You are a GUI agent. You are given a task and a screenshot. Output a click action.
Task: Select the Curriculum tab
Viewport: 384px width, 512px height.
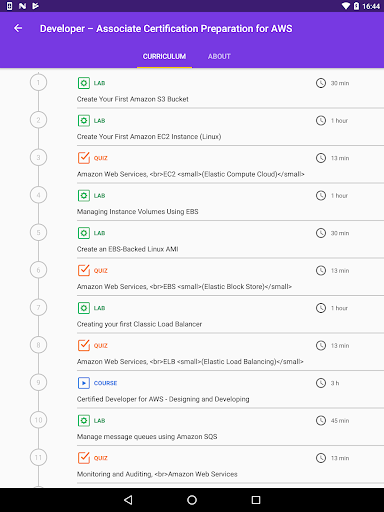tap(164, 56)
